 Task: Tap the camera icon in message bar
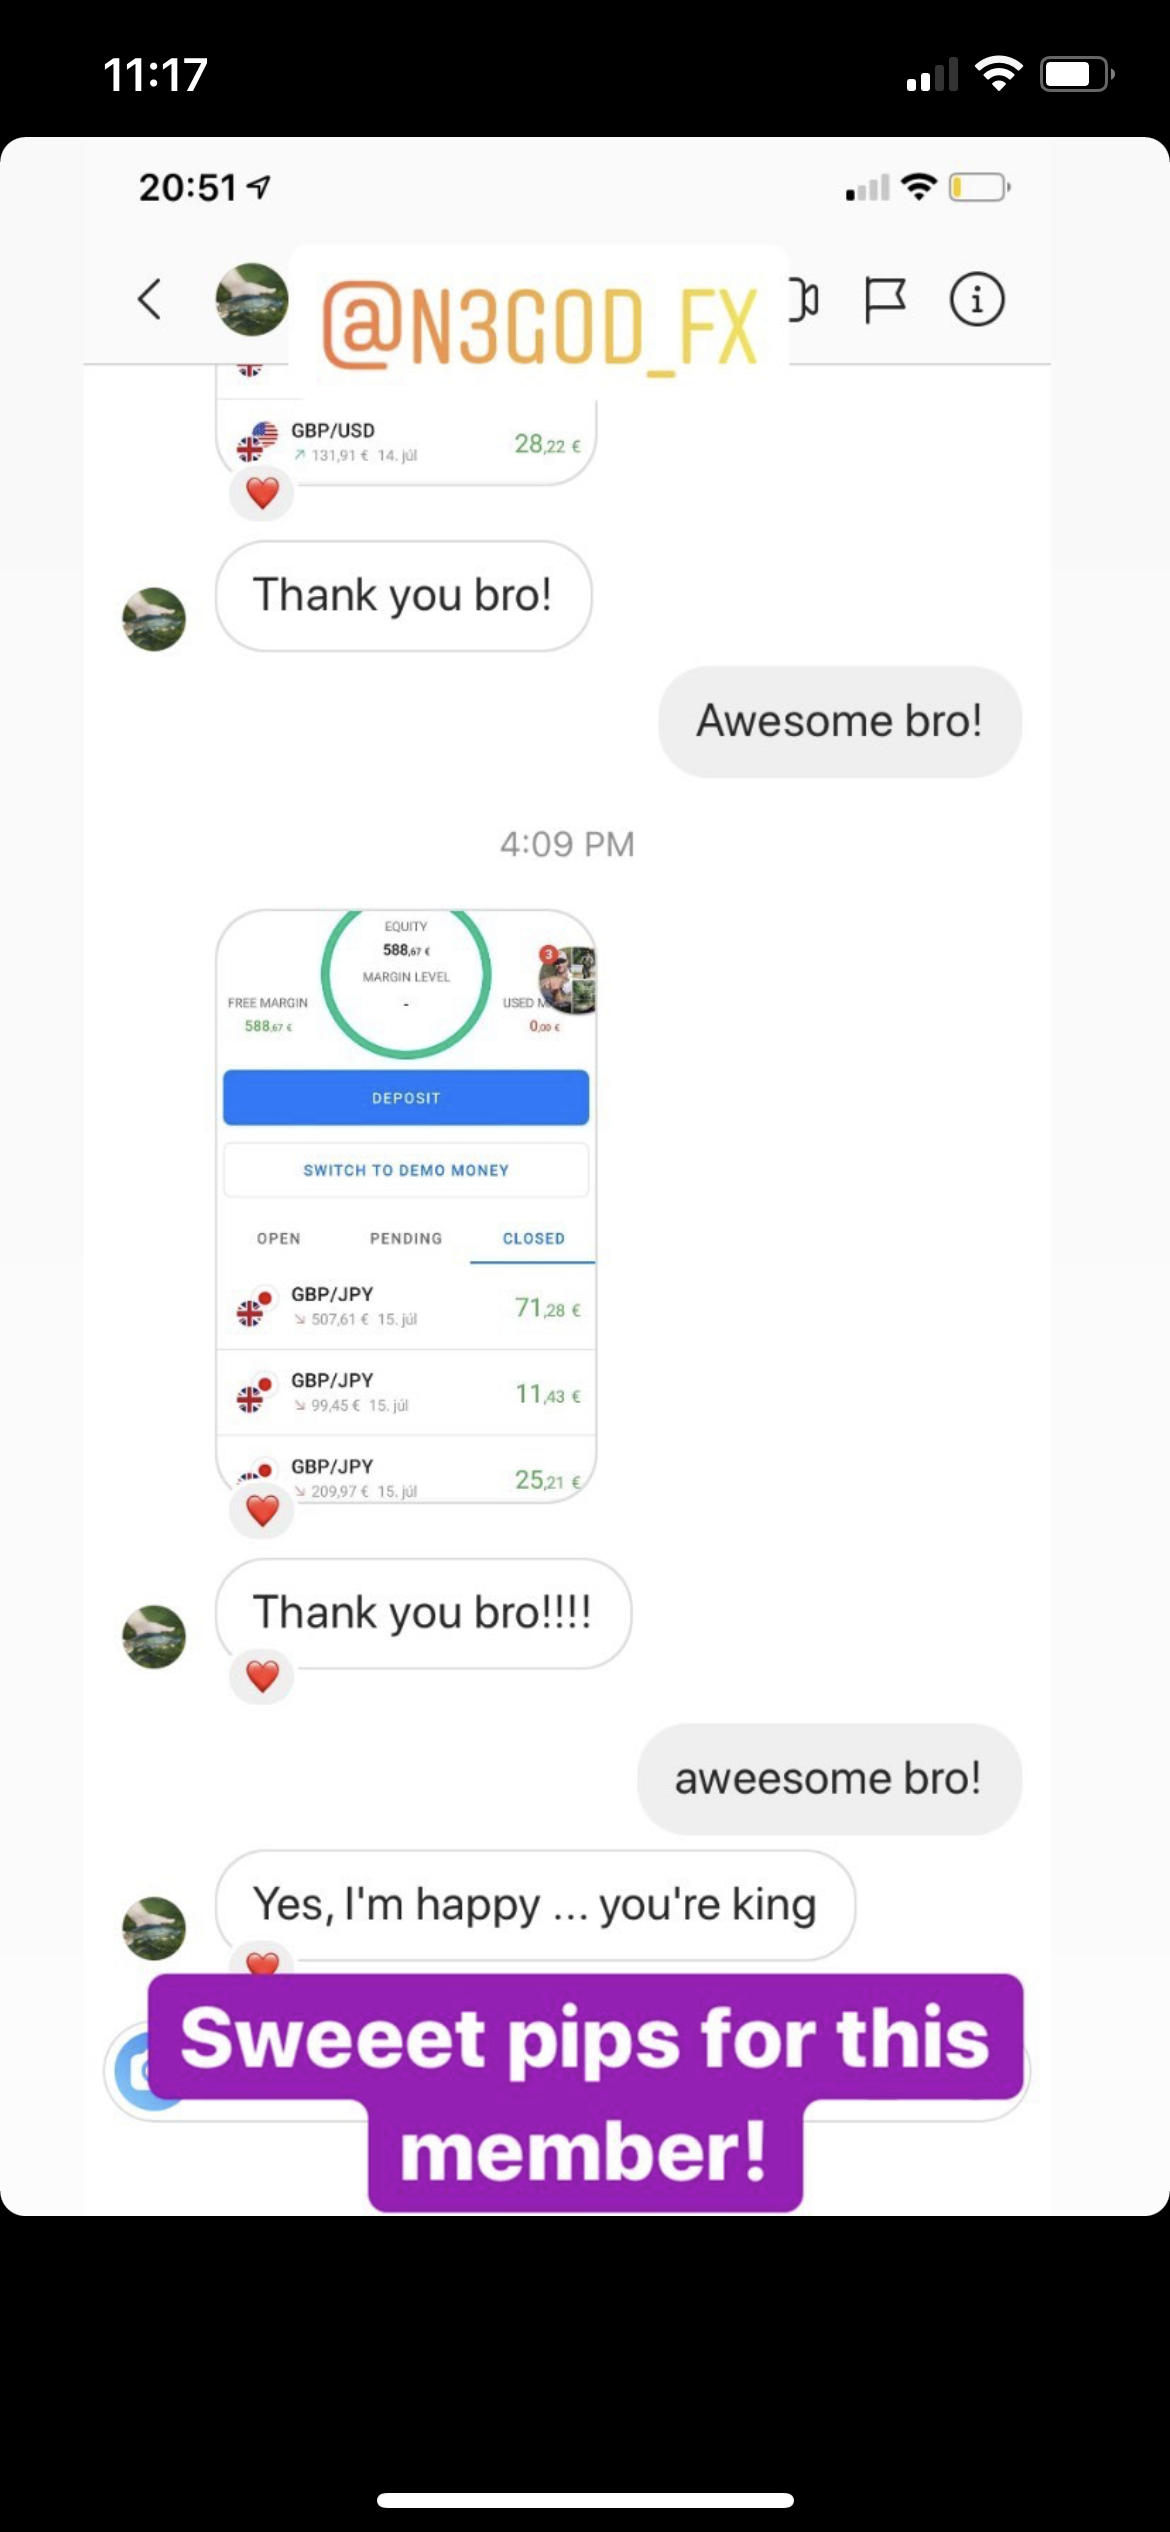[x=145, y=2069]
